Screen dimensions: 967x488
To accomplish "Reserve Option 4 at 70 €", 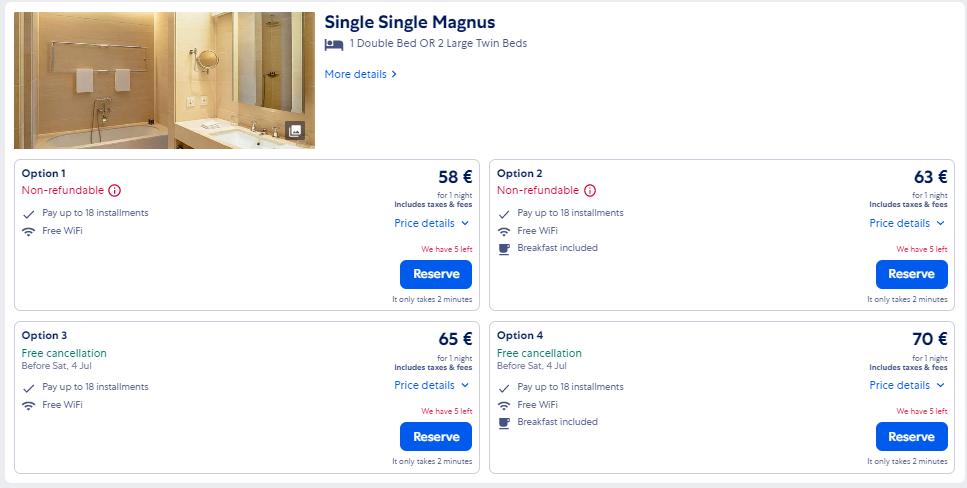I will pos(911,437).
